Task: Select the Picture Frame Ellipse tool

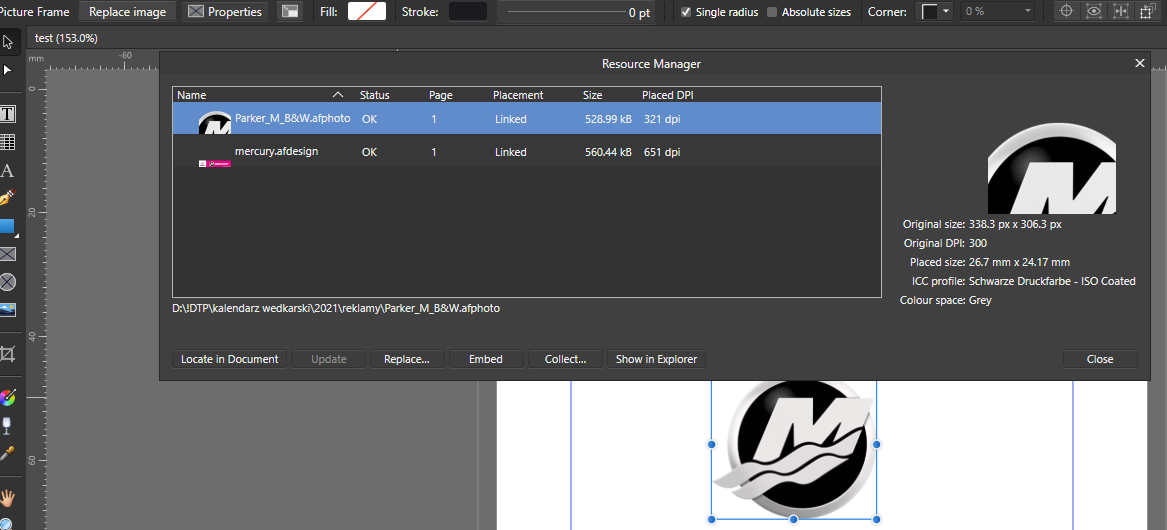Action: pos(7,281)
